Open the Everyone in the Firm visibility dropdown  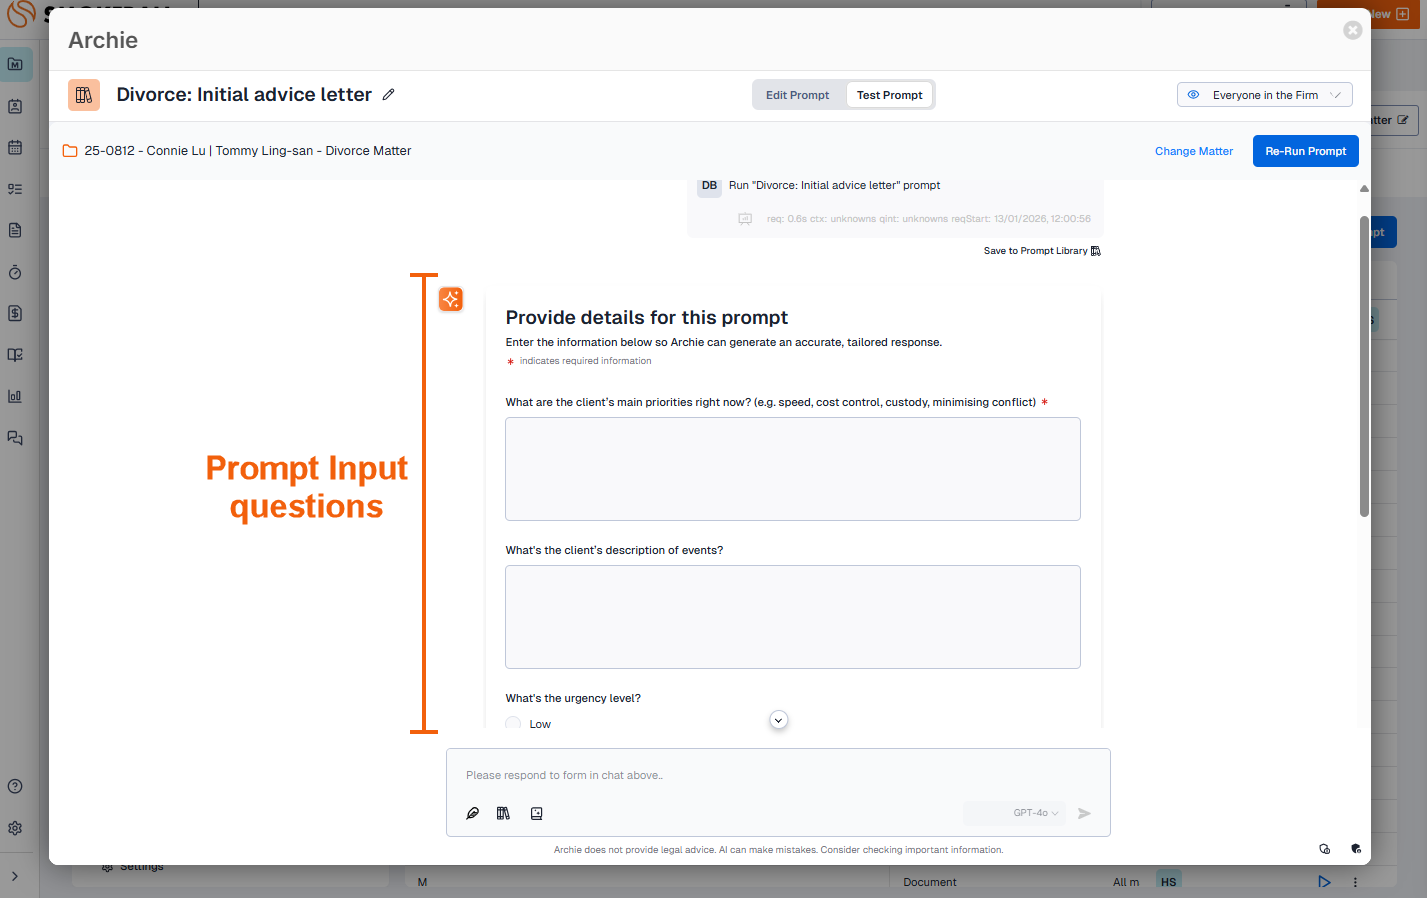1264,95
